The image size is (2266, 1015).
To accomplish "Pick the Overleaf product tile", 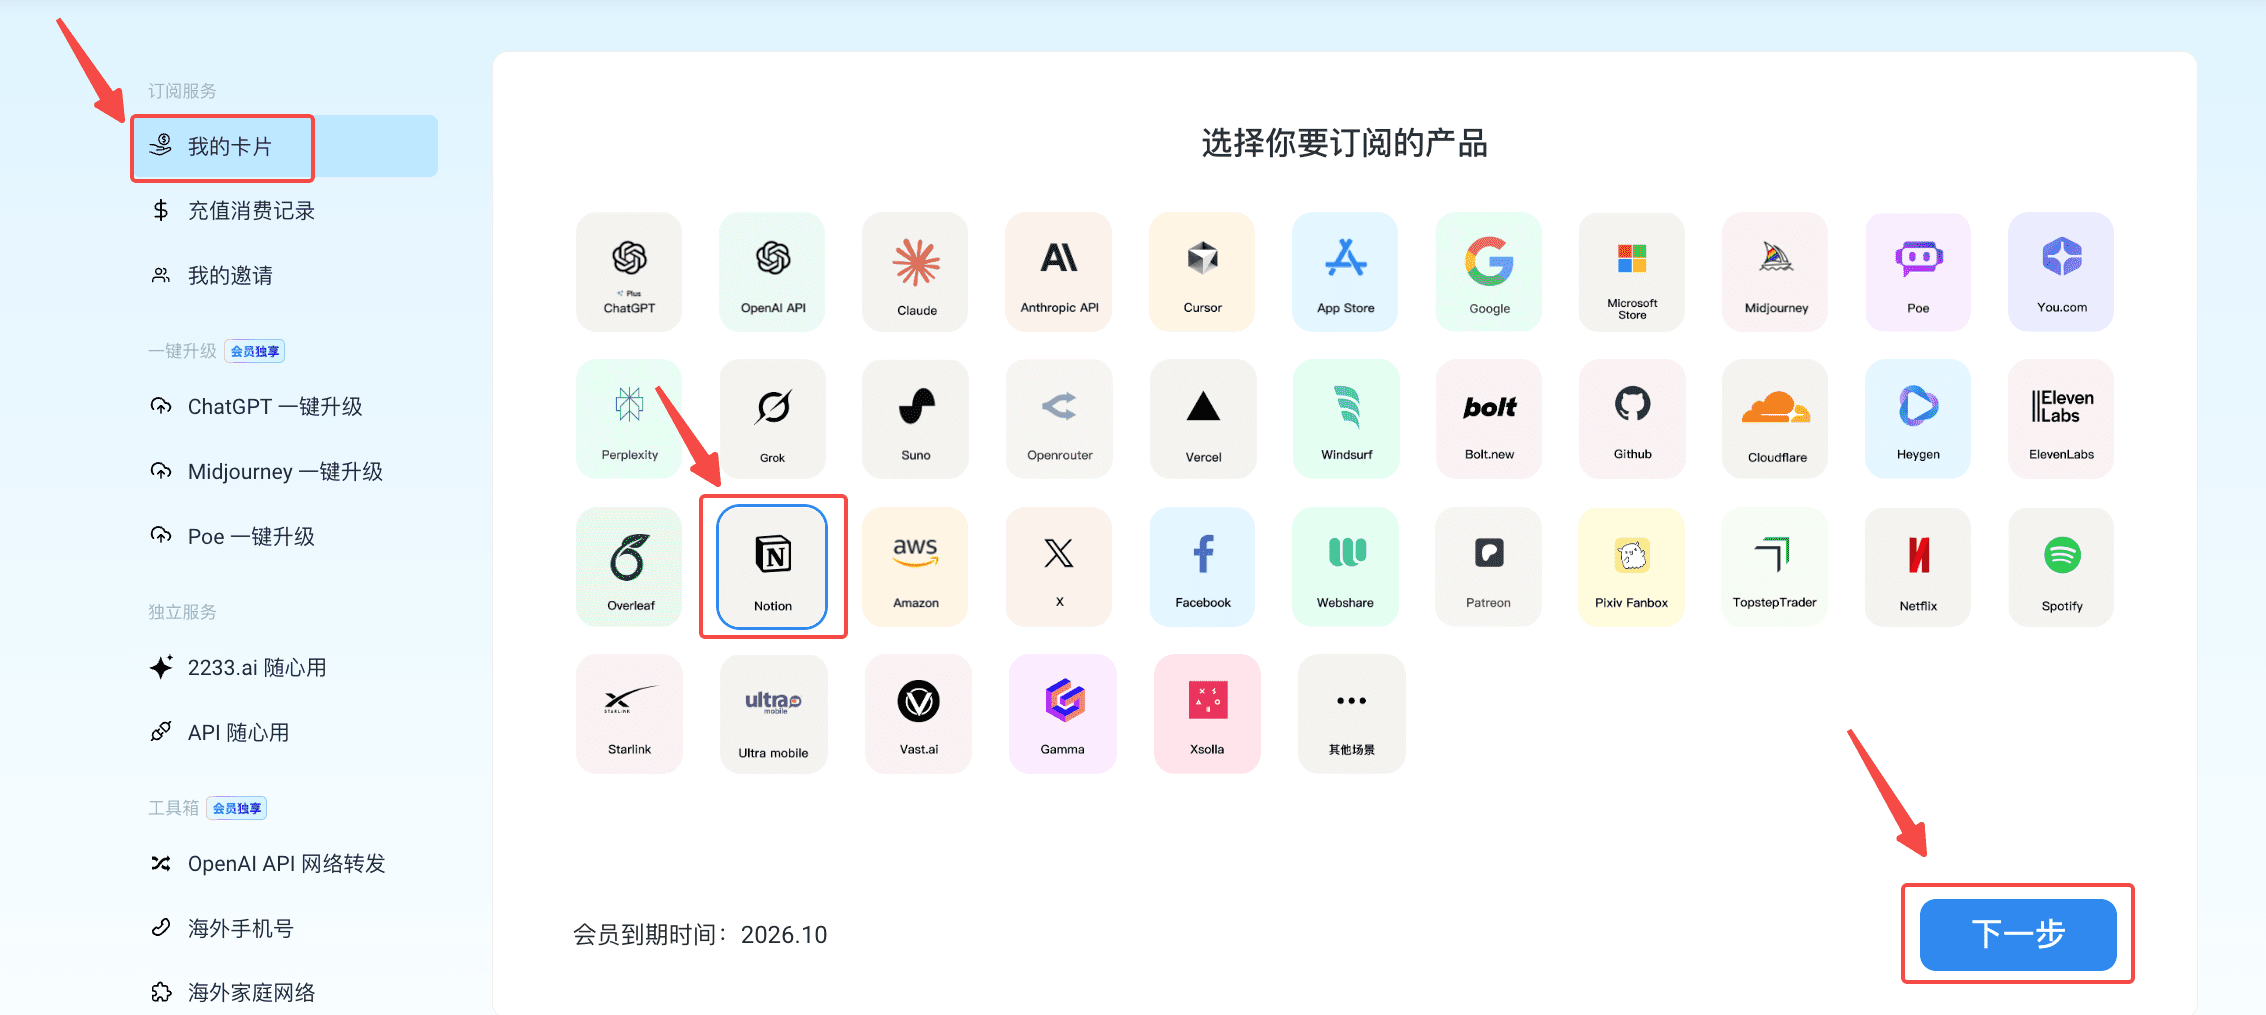I will click(x=629, y=567).
